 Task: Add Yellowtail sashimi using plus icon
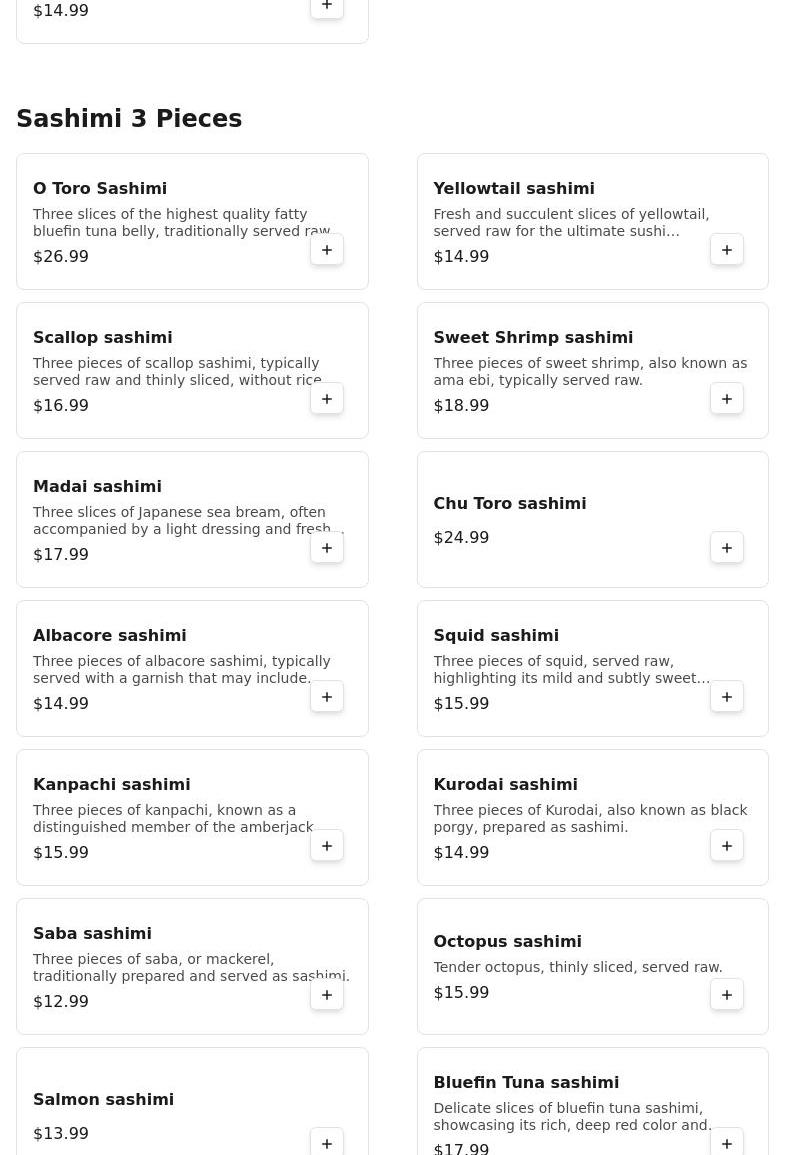(x=727, y=250)
